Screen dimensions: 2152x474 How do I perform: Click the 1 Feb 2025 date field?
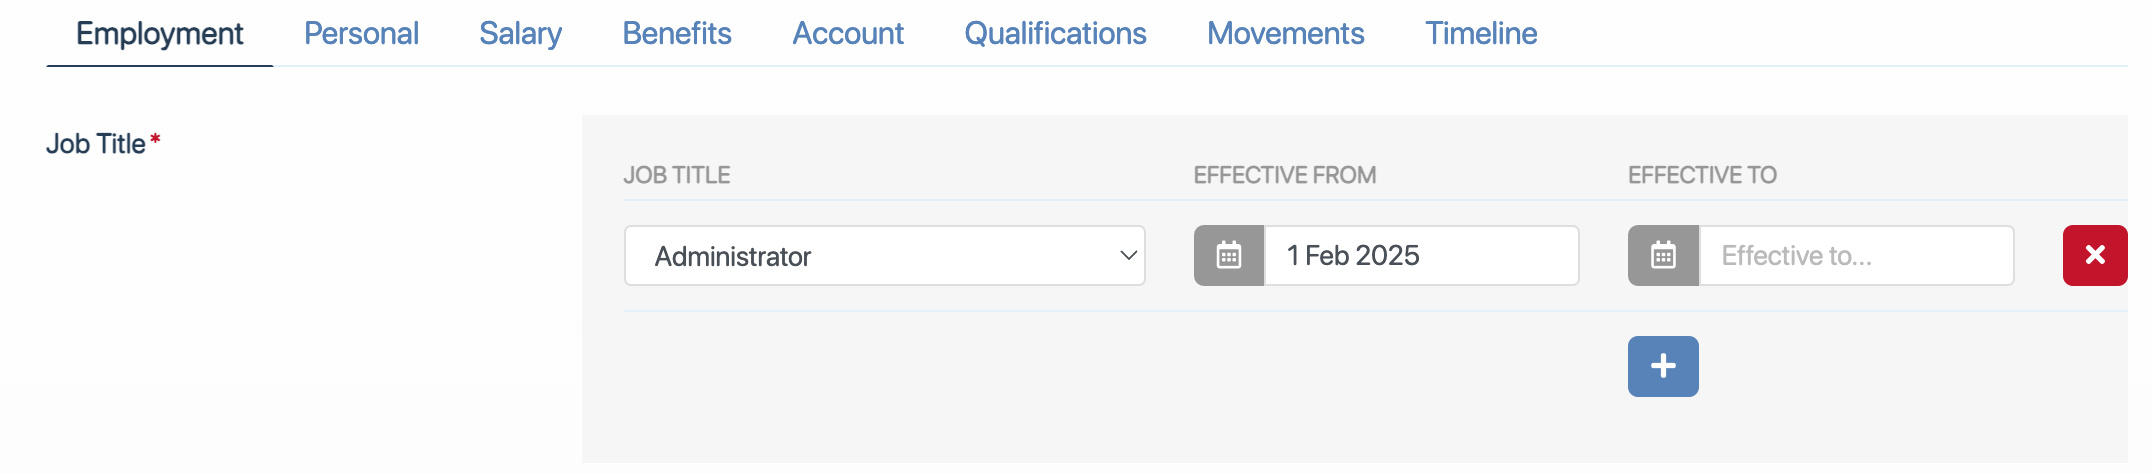(x=1420, y=256)
